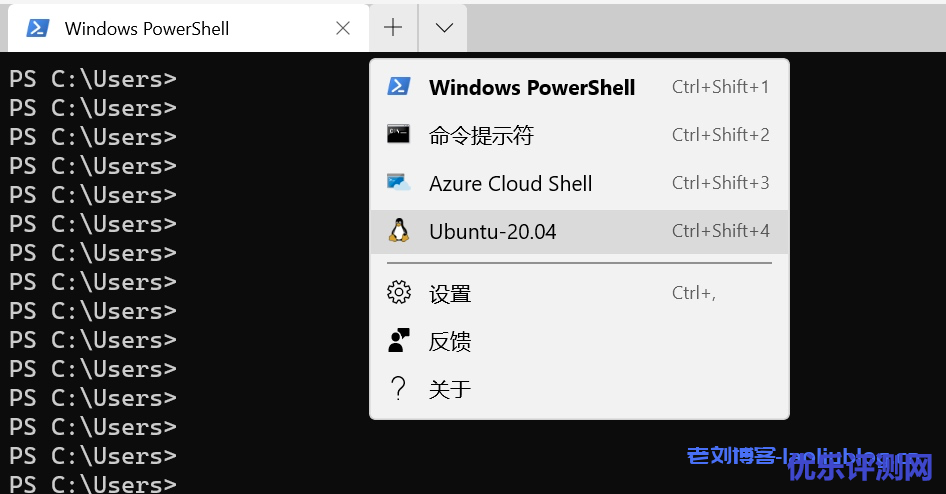
Task: Select the Windows PowerShell tab title
Action: 147,28
